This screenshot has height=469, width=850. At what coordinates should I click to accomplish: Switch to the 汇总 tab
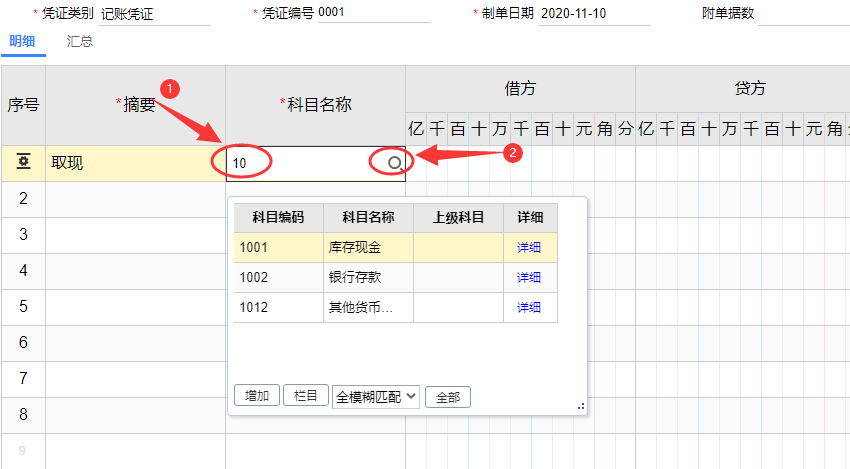click(x=80, y=41)
